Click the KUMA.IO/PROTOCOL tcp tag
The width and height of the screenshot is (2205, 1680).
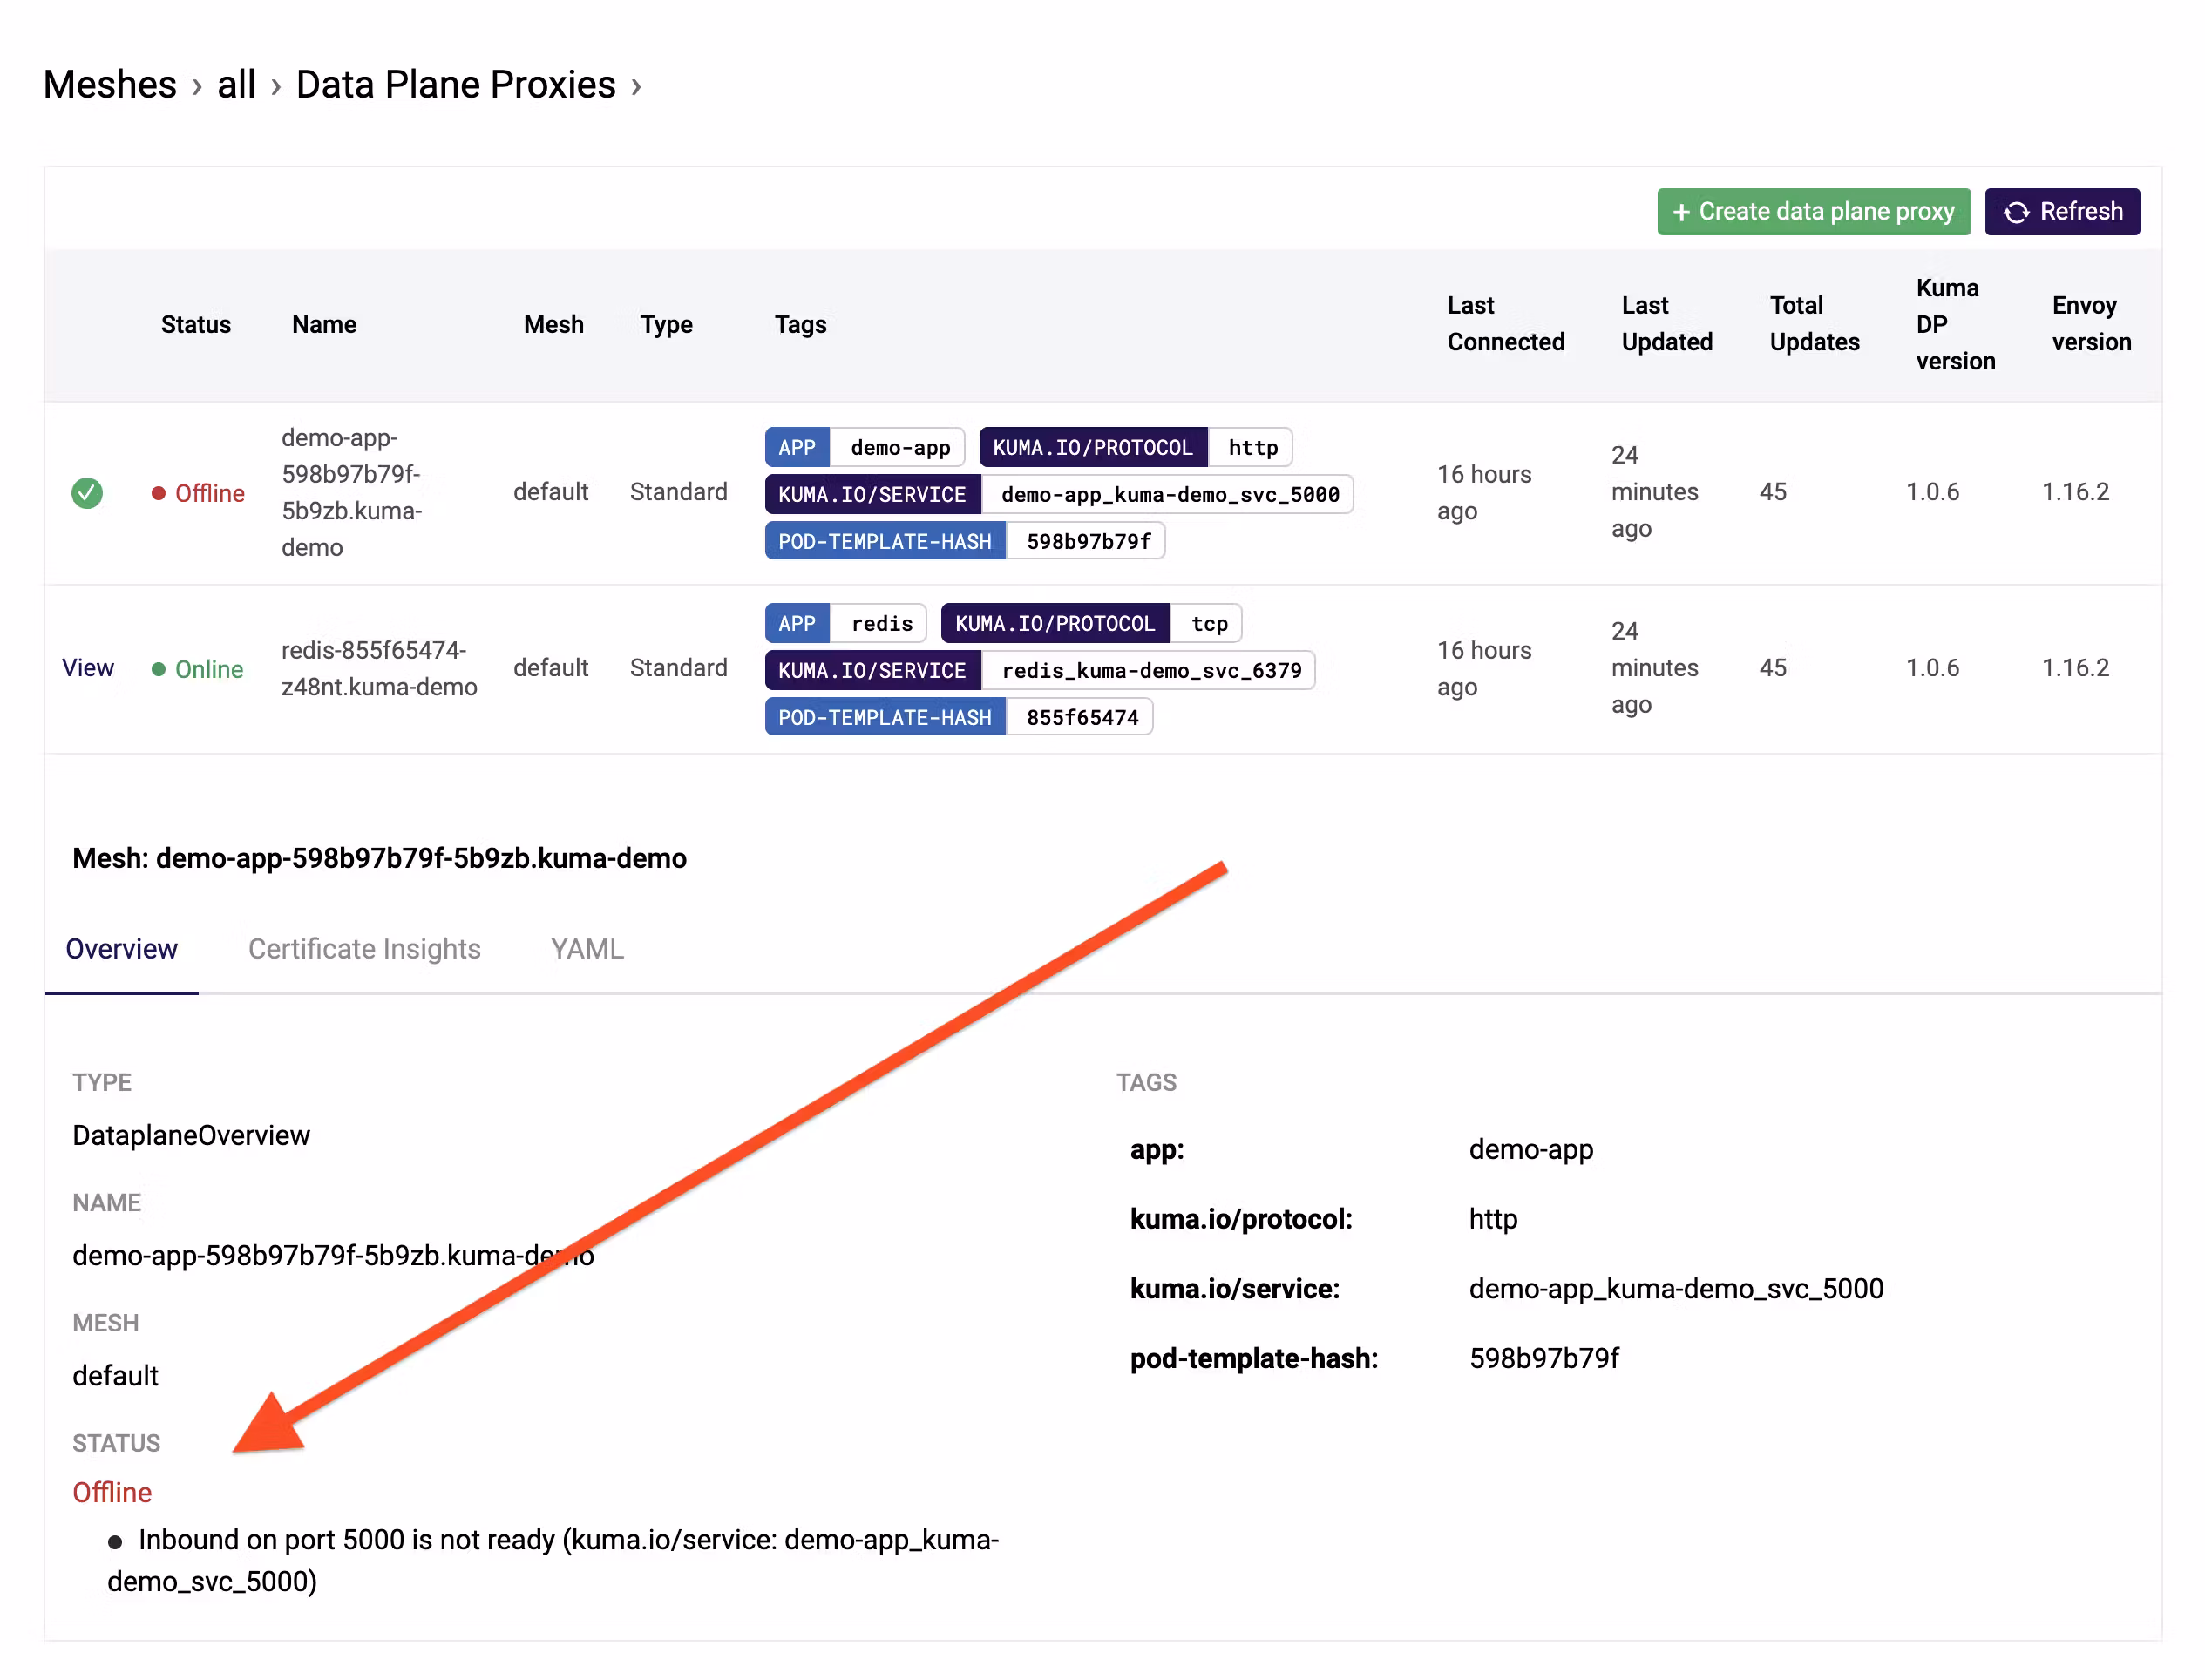1091,624
